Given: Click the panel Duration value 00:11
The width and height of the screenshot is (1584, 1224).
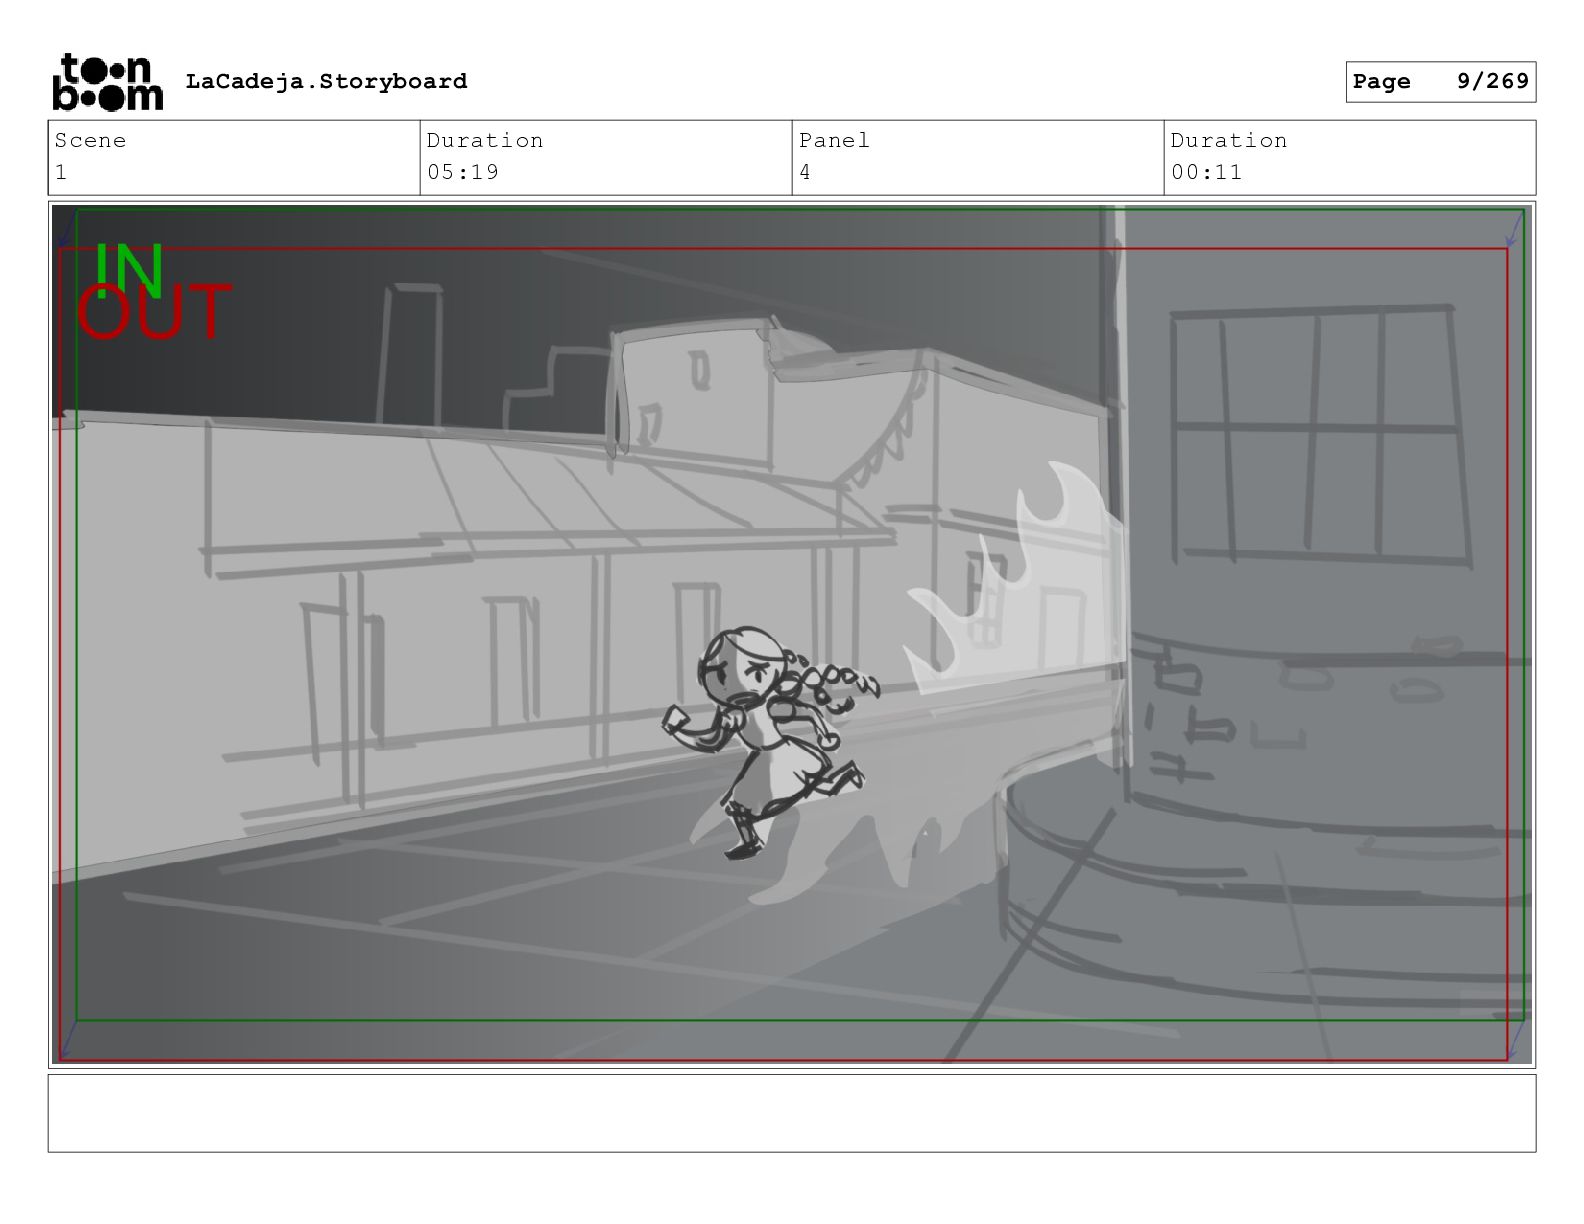Looking at the screenshot, I should [1207, 172].
